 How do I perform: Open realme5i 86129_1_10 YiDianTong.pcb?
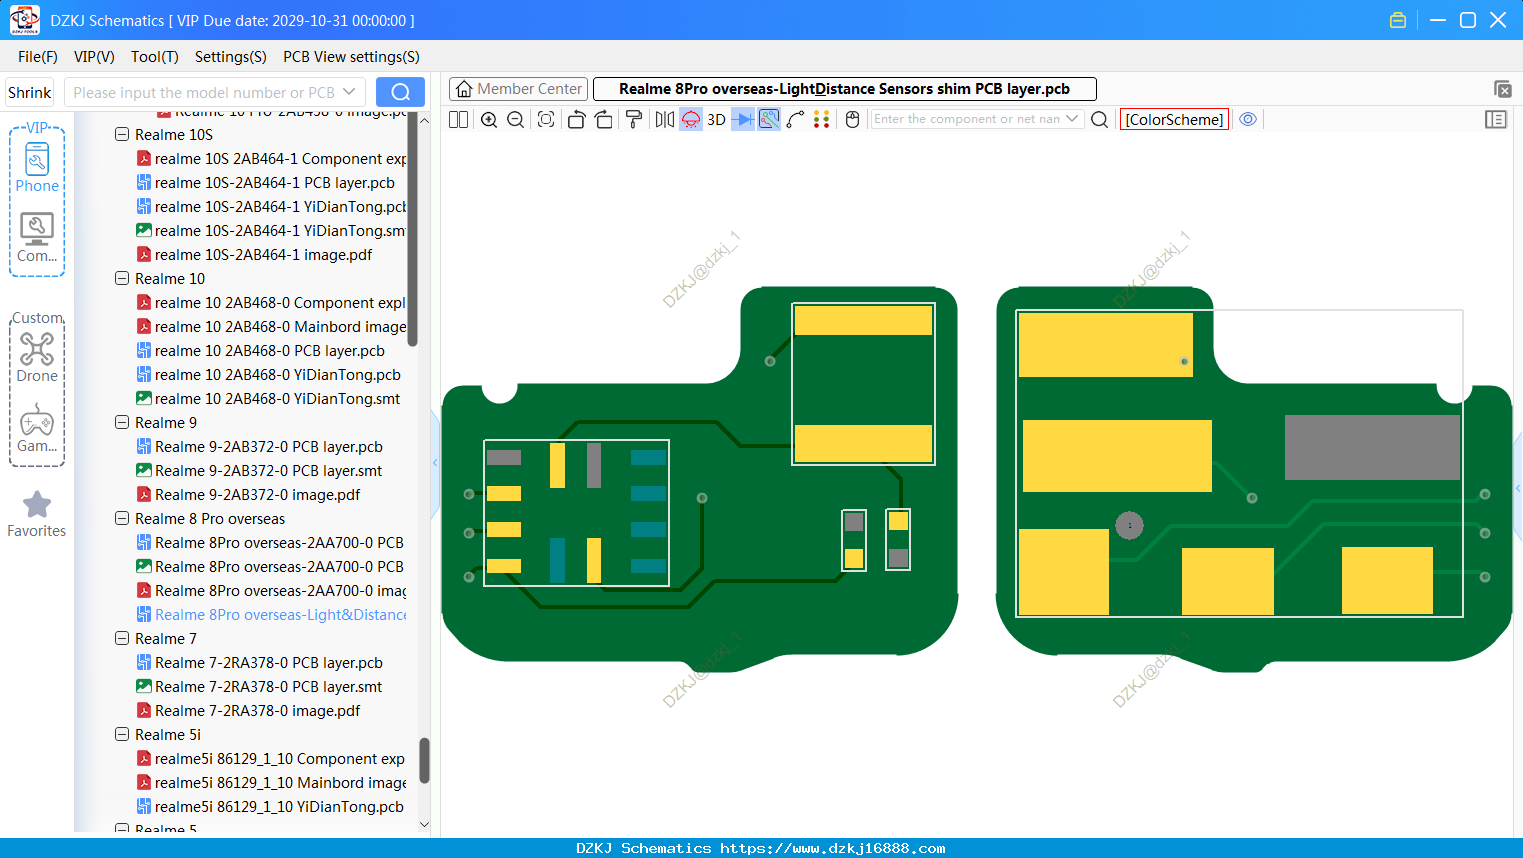pos(279,806)
